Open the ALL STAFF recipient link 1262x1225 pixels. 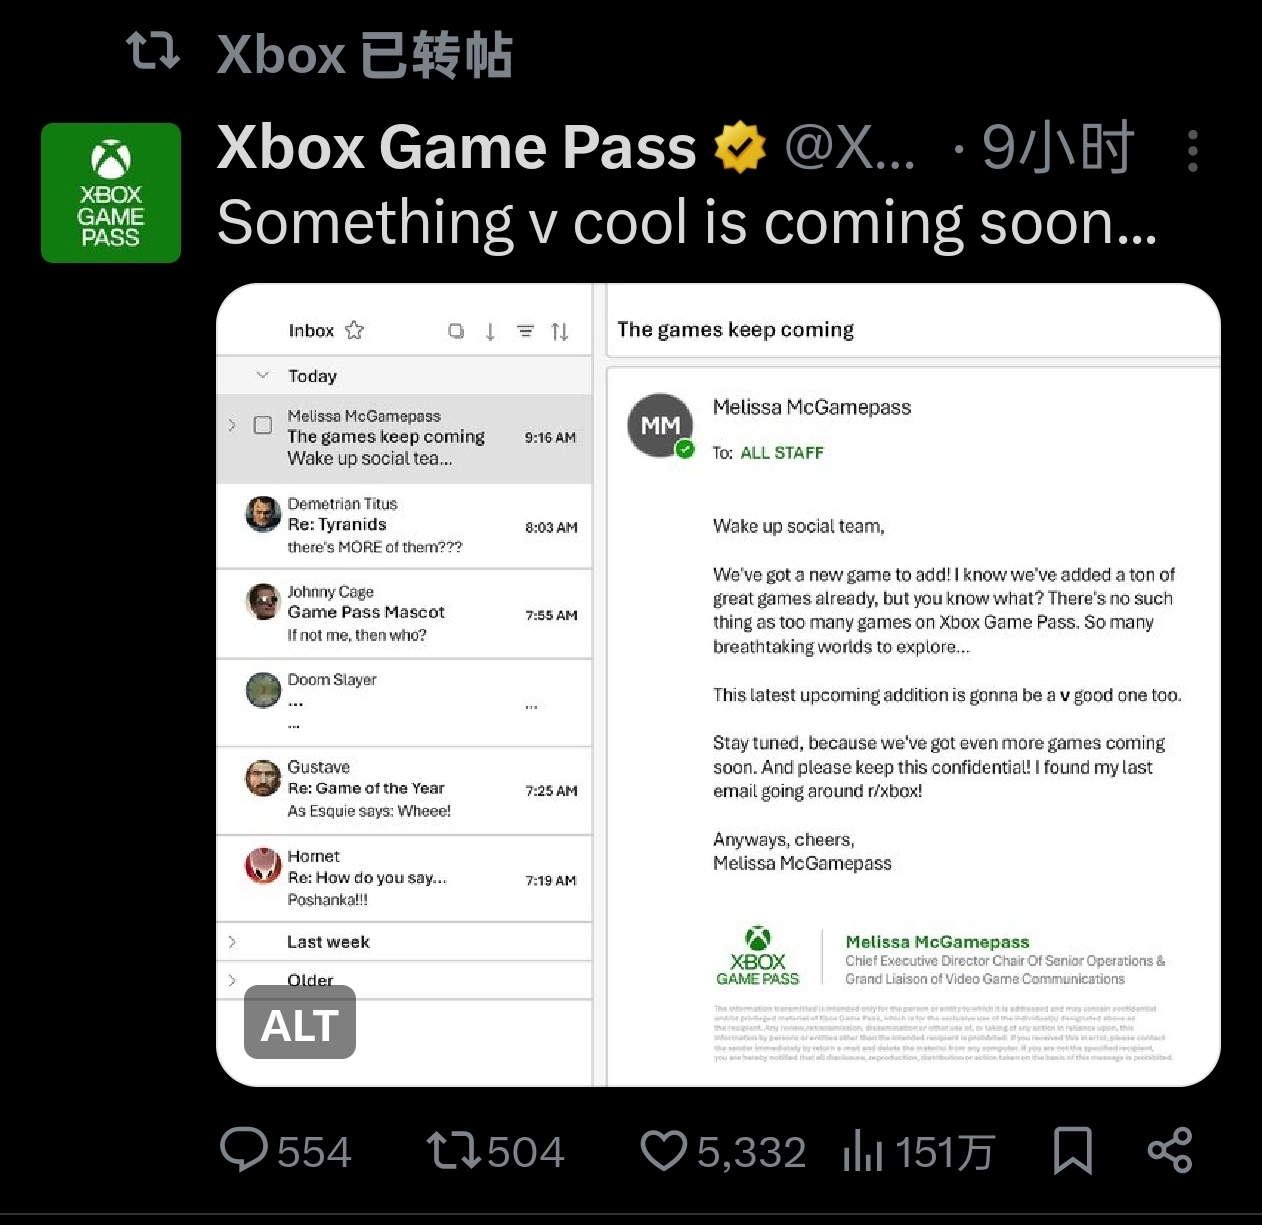782,453
